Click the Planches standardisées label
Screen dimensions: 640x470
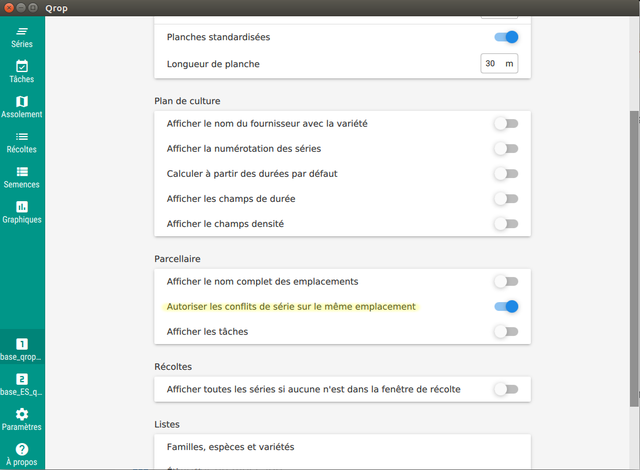(218, 37)
